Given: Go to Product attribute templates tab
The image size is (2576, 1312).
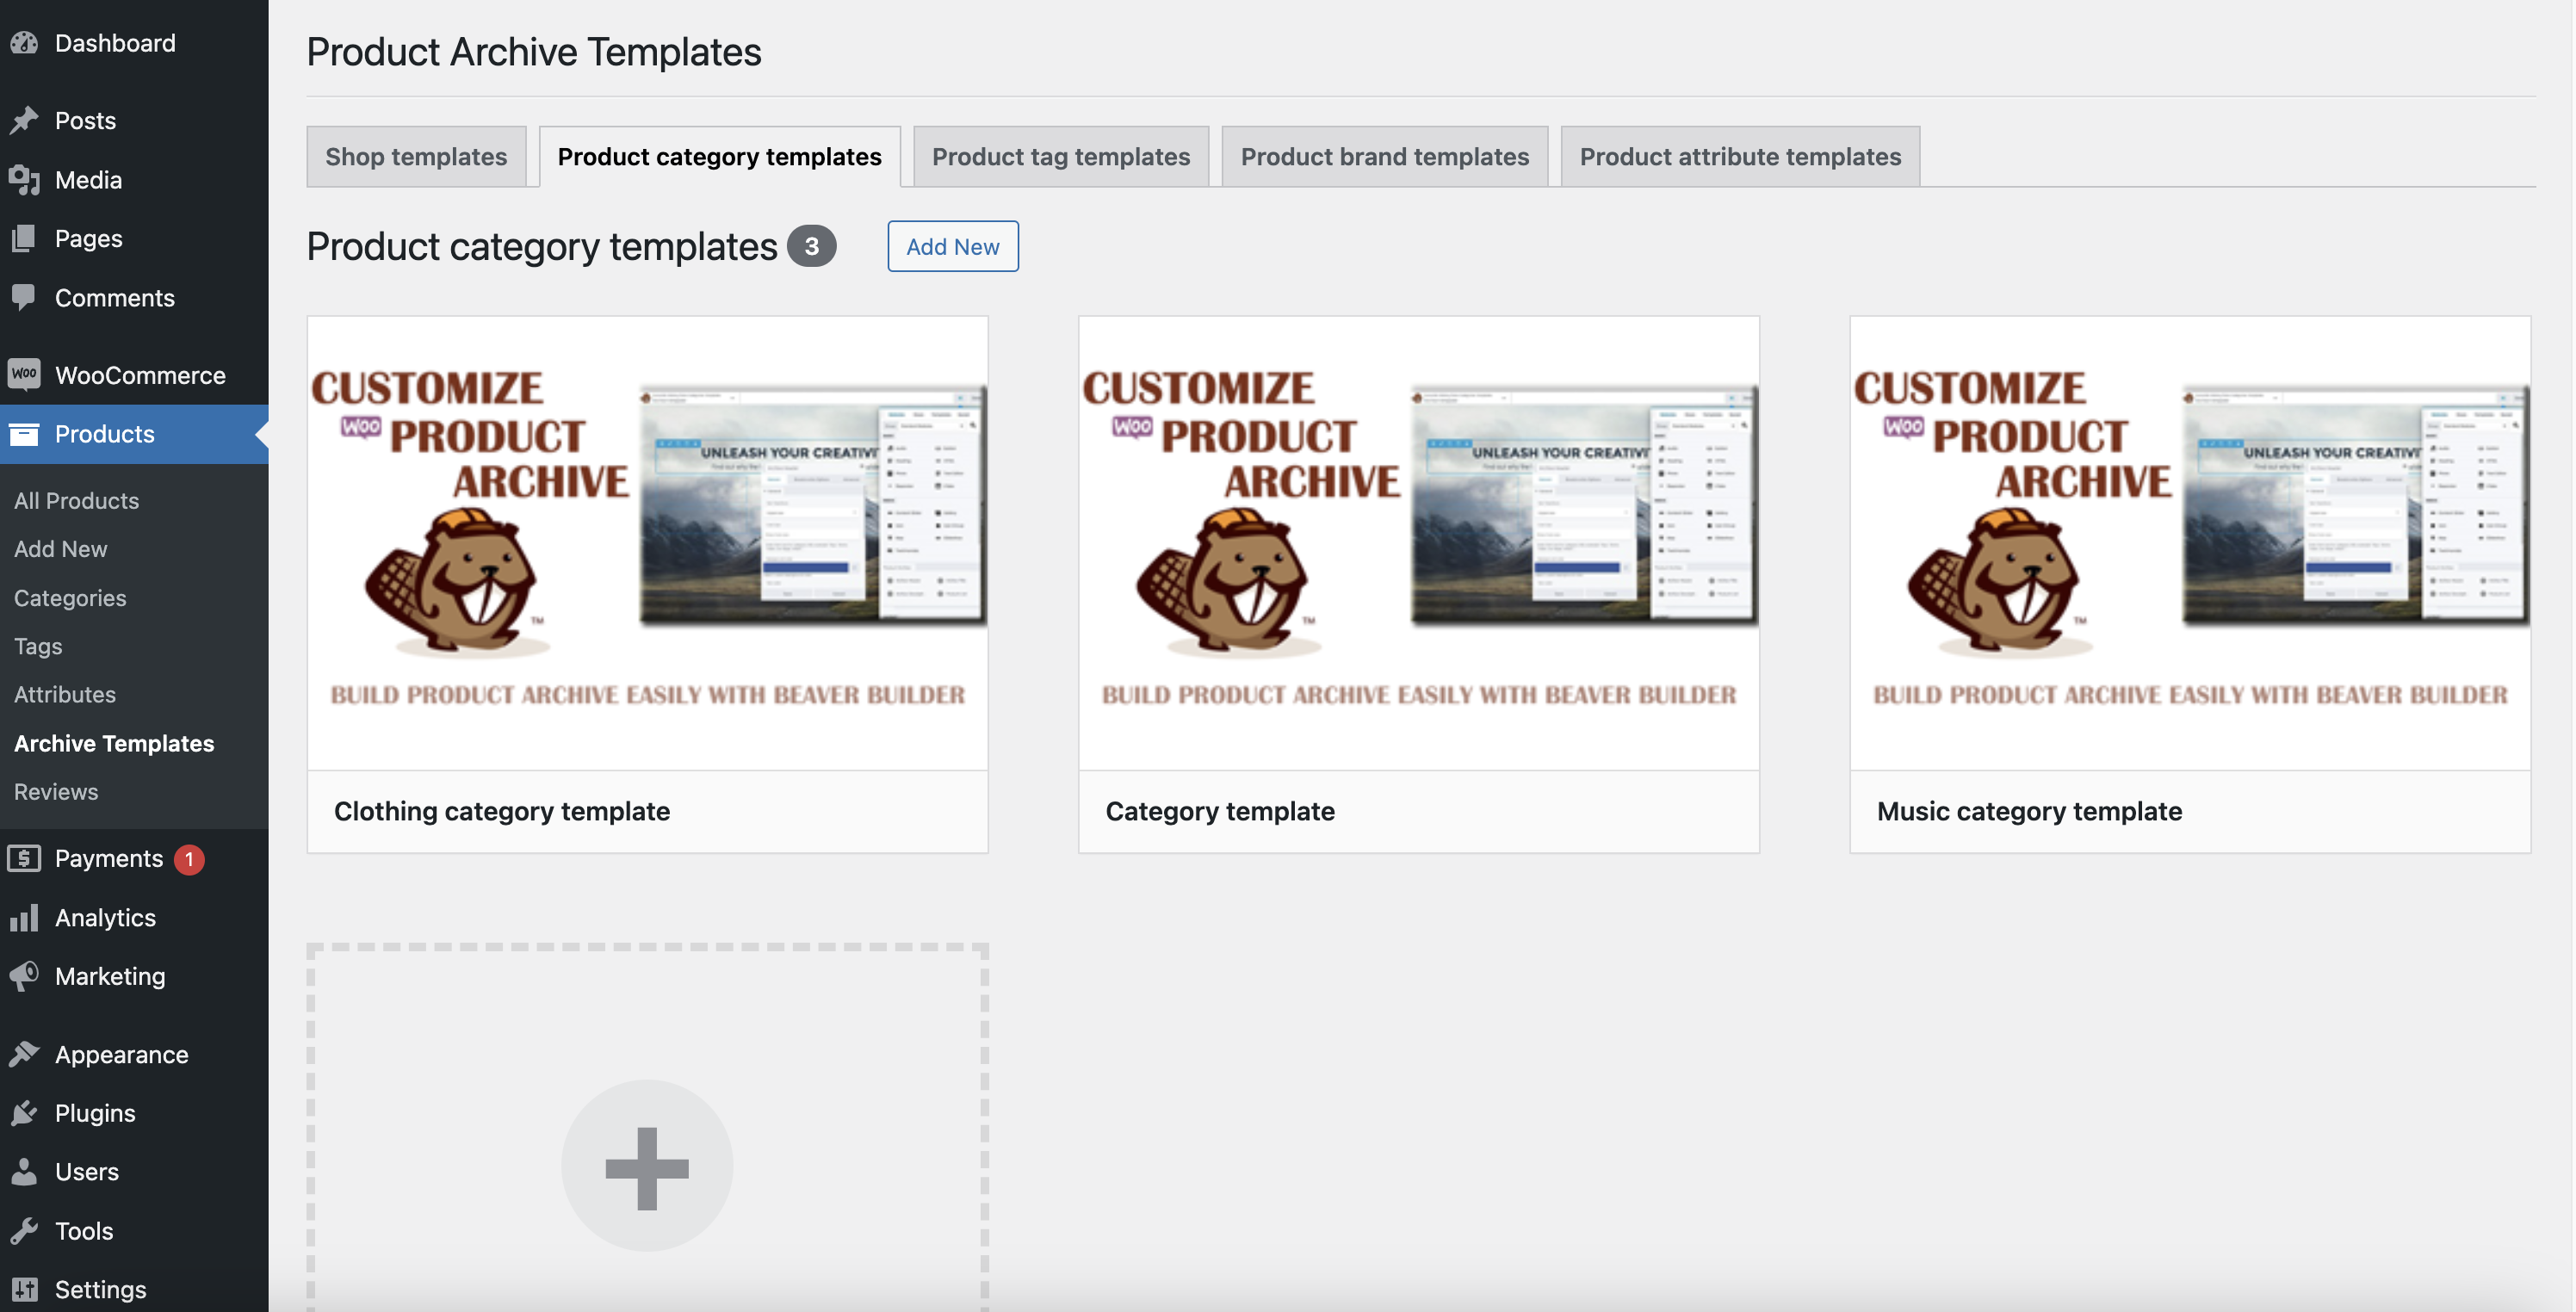Looking at the screenshot, I should coord(1739,157).
